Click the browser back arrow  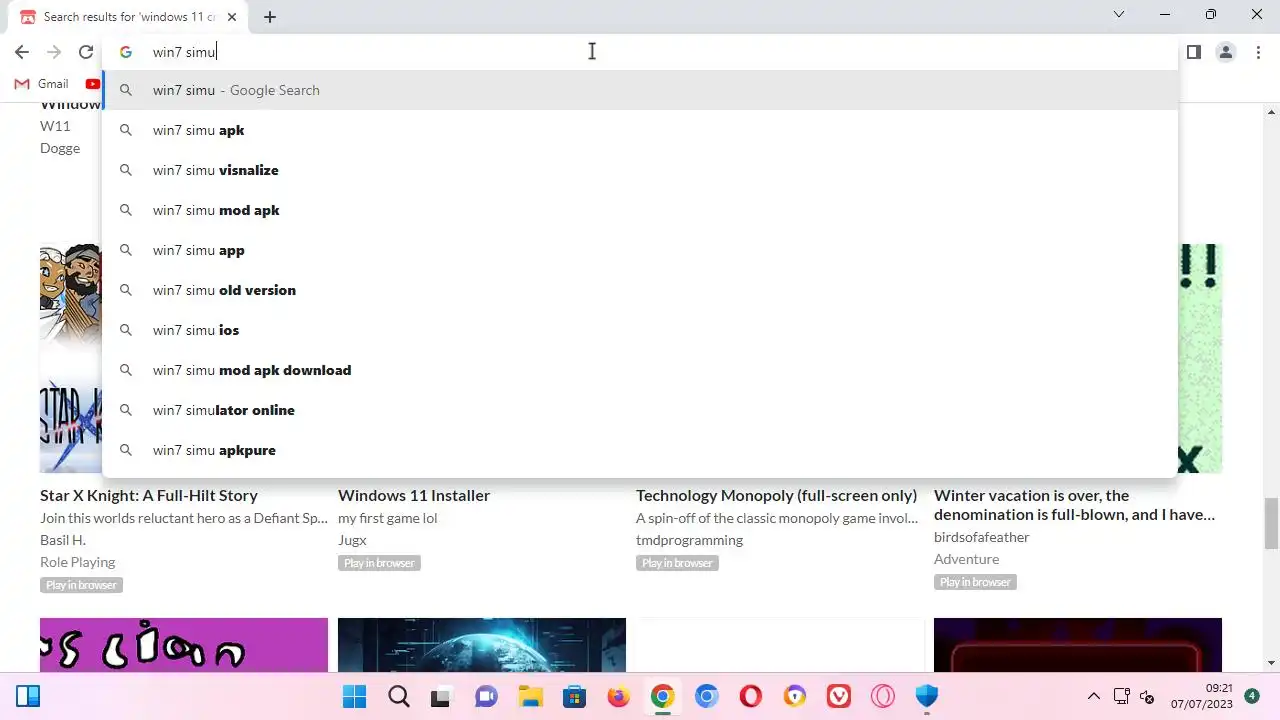pos(22,52)
